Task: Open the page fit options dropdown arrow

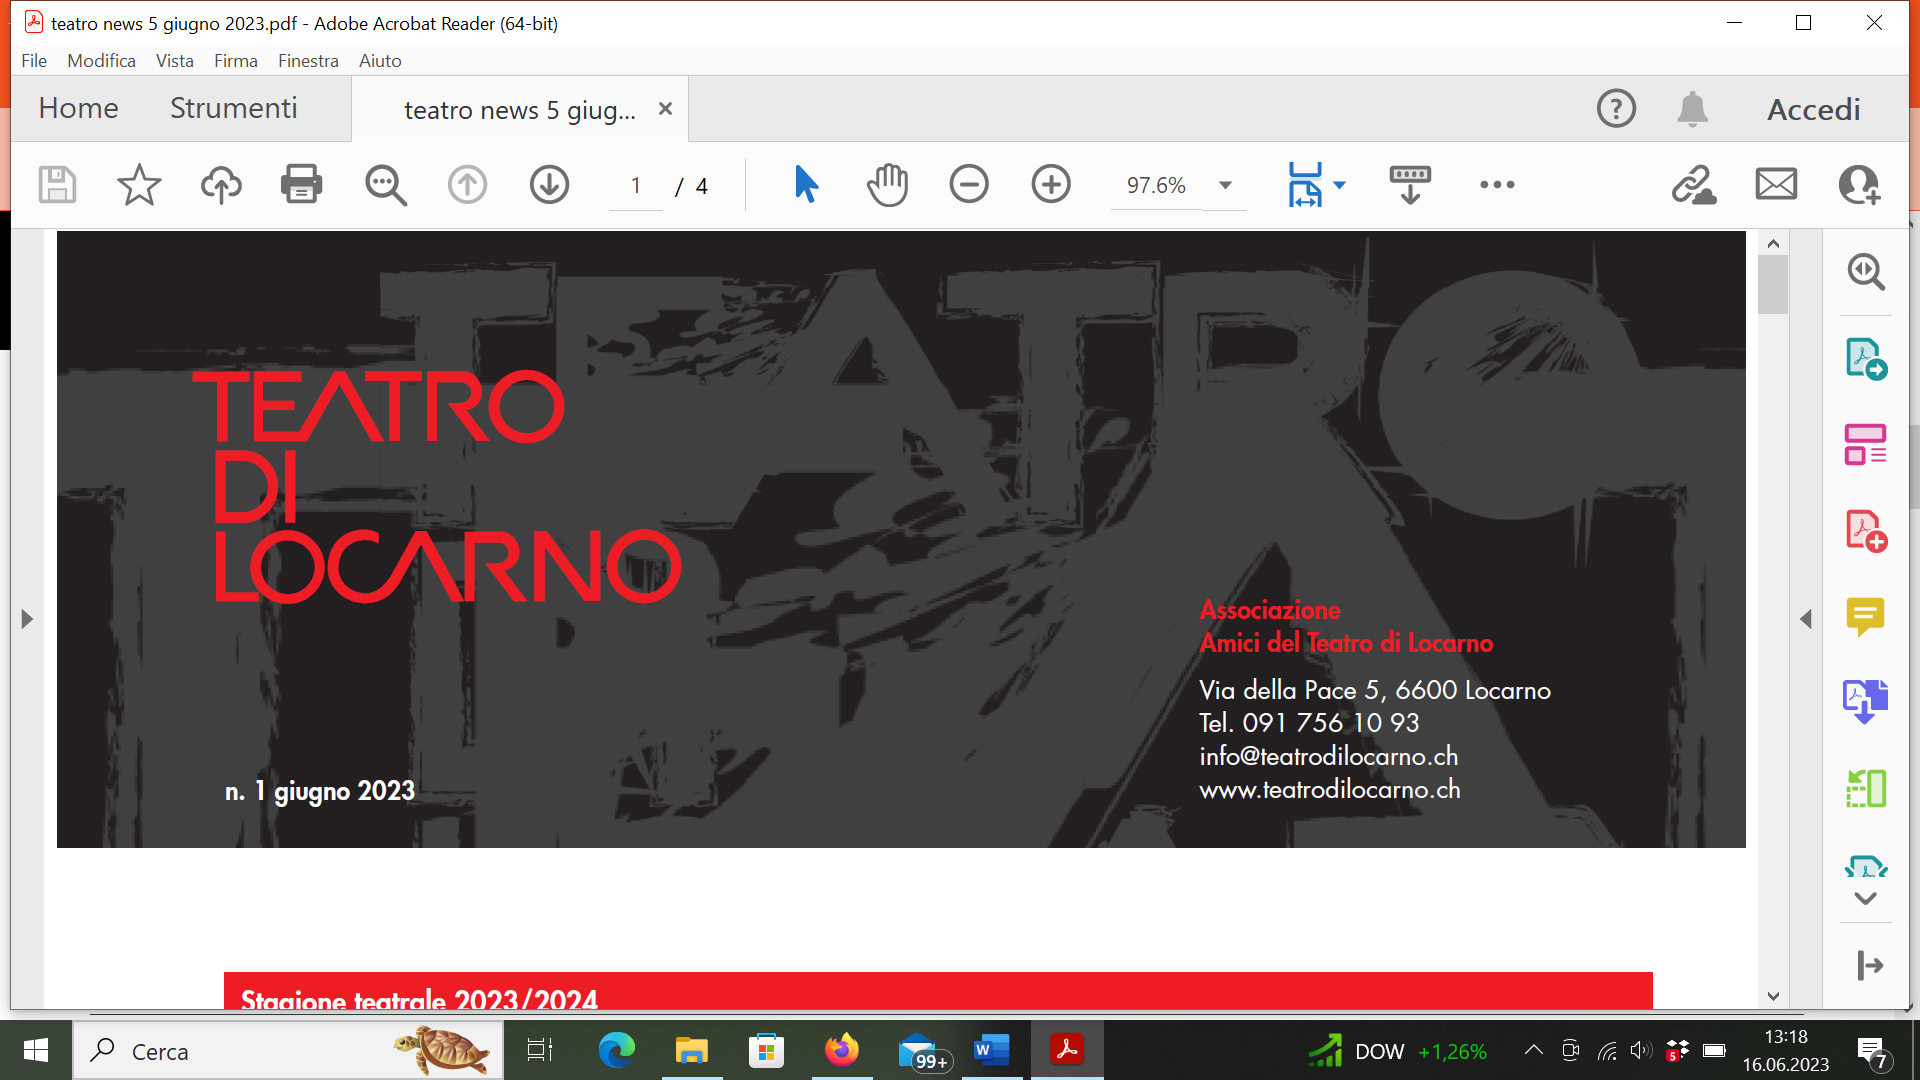Action: [x=1340, y=185]
